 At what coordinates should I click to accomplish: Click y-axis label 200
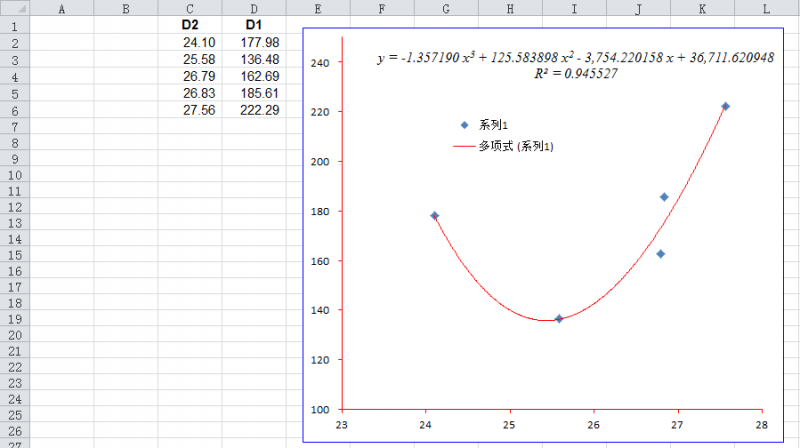coord(320,162)
